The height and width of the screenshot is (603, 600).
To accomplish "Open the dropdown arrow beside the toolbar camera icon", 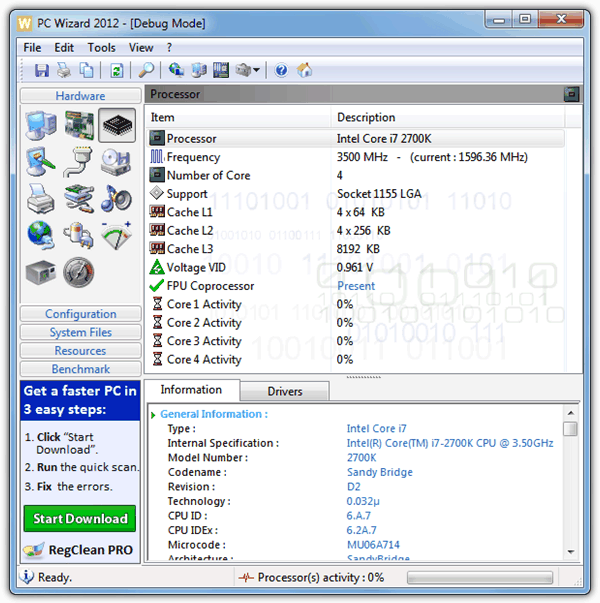I will point(257,70).
